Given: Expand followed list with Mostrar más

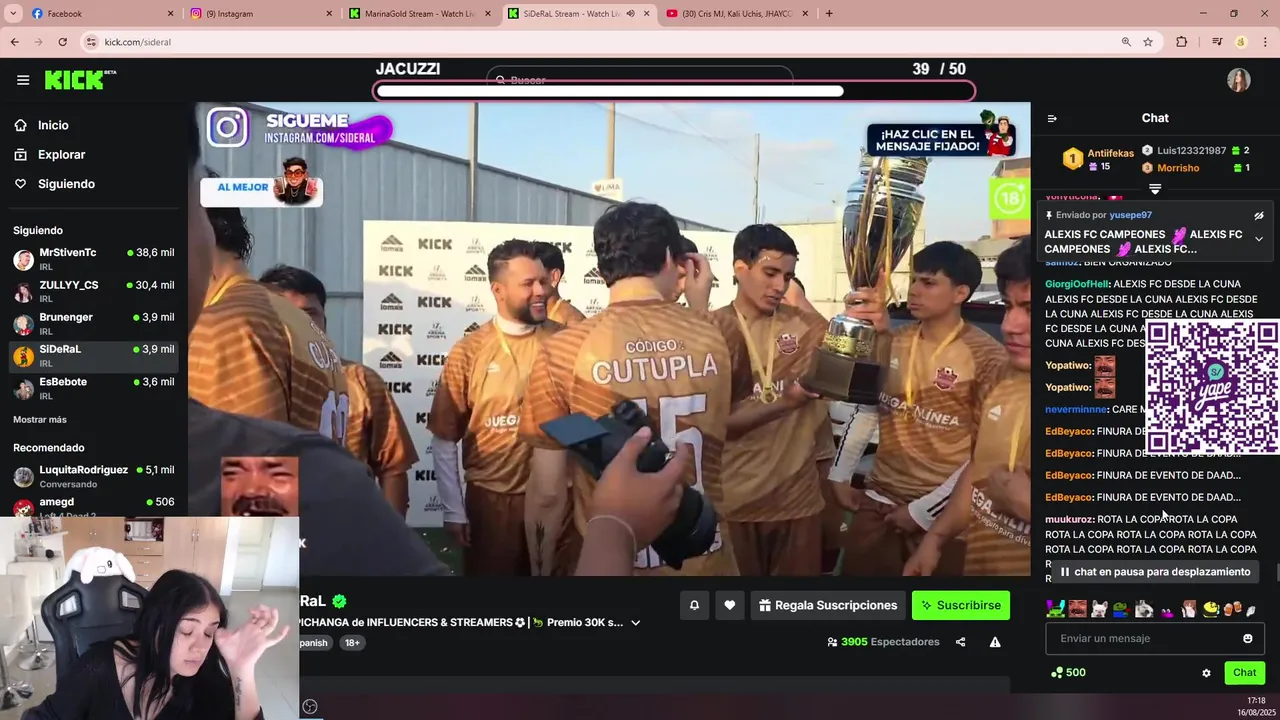Looking at the screenshot, I should [40, 419].
